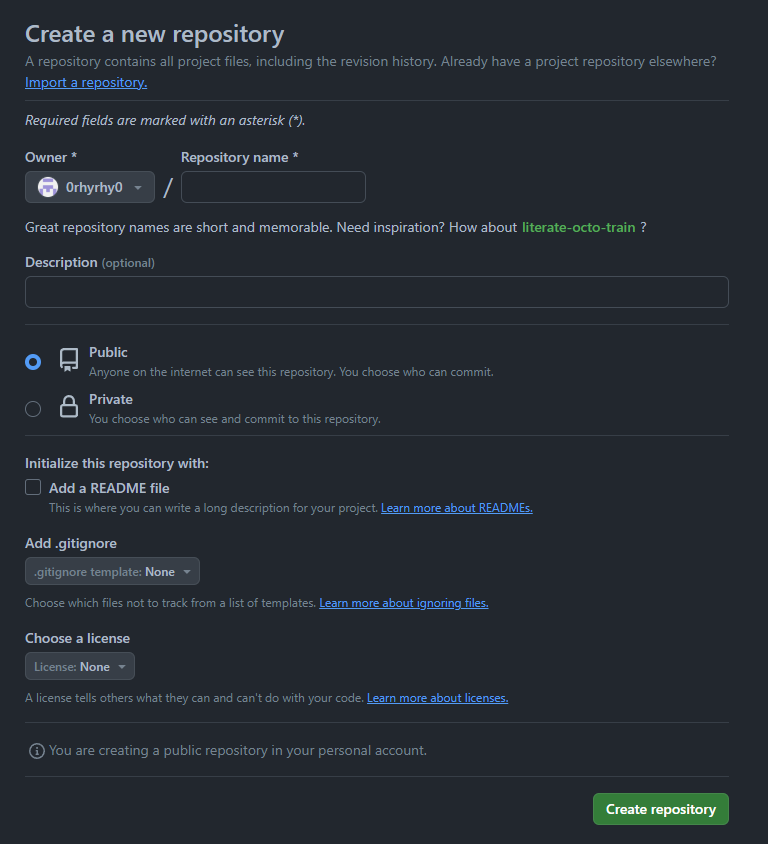
Task: Select the Public radio button
Action: (33, 362)
